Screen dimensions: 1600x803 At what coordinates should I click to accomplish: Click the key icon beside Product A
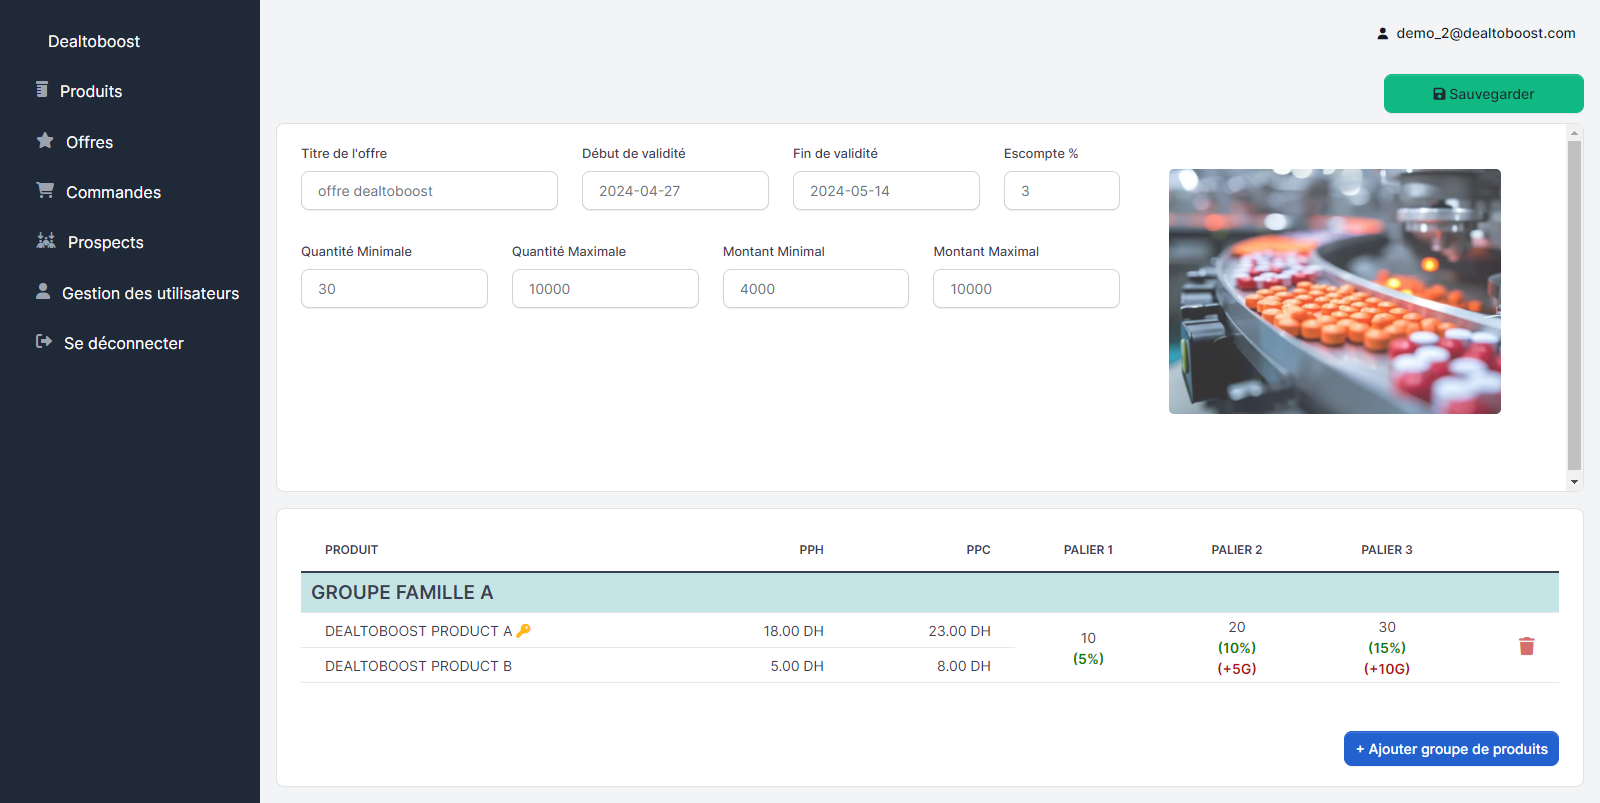pyautogui.click(x=523, y=631)
